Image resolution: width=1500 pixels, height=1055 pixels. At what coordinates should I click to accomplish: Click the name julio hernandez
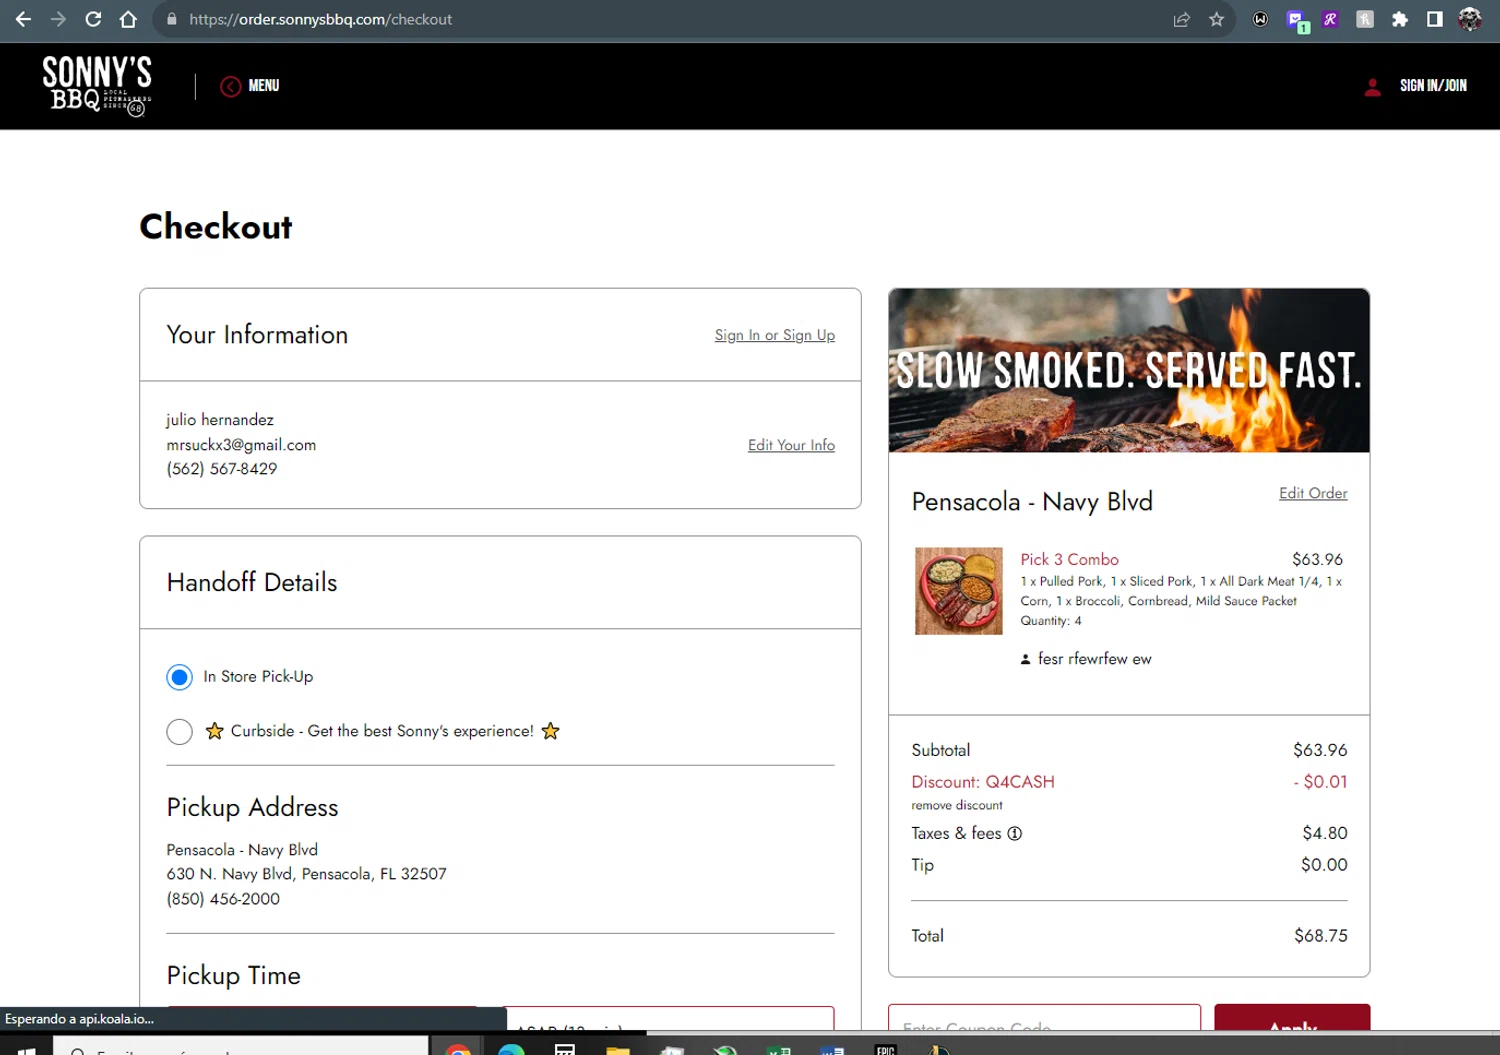tap(220, 420)
